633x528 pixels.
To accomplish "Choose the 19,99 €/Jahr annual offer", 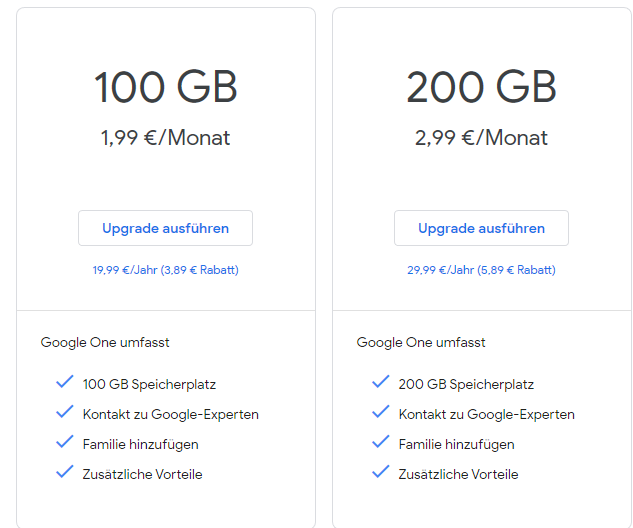I will click(165, 270).
